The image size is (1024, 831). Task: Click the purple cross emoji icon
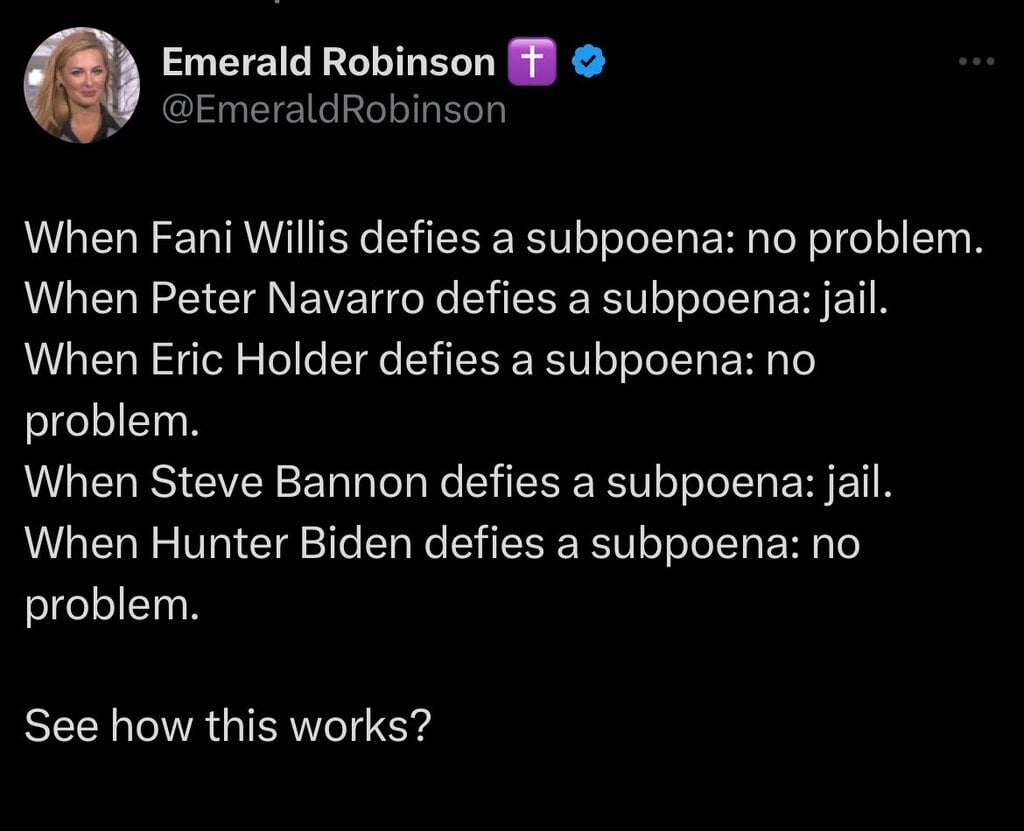(531, 63)
